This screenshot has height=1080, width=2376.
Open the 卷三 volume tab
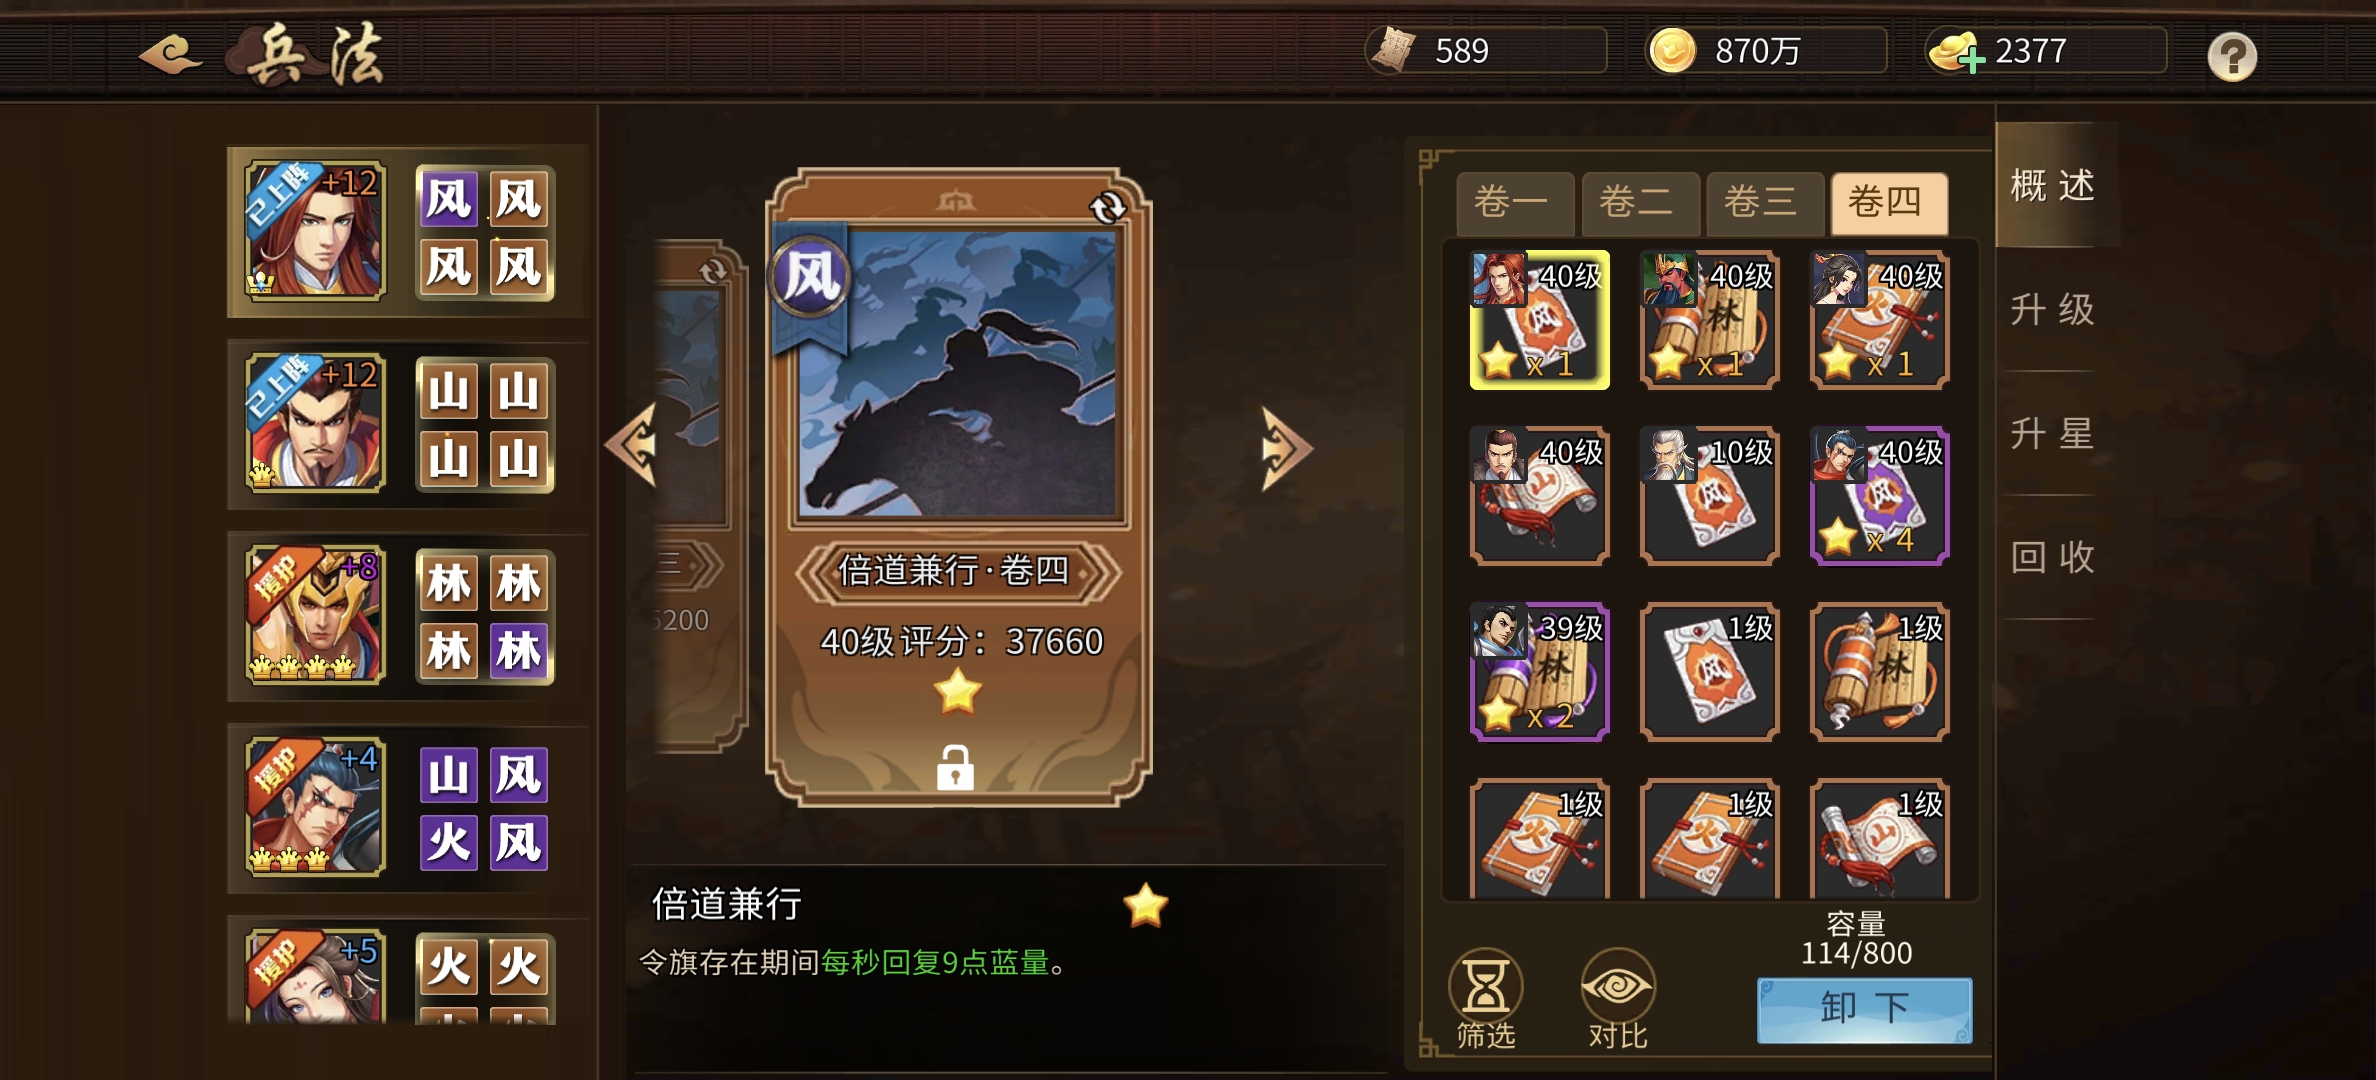[x=1762, y=201]
